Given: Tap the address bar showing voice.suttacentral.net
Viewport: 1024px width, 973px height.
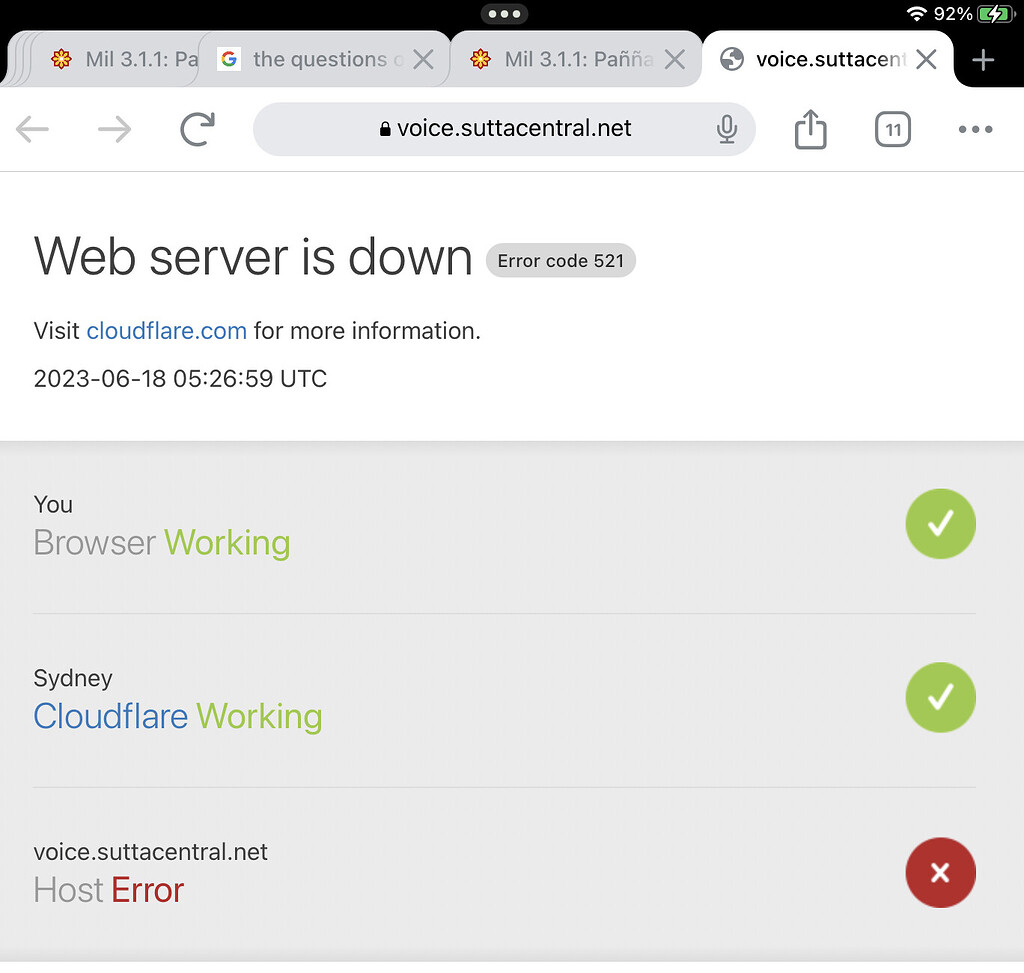Looking at the screenshot, I should [x=515, y=129].
